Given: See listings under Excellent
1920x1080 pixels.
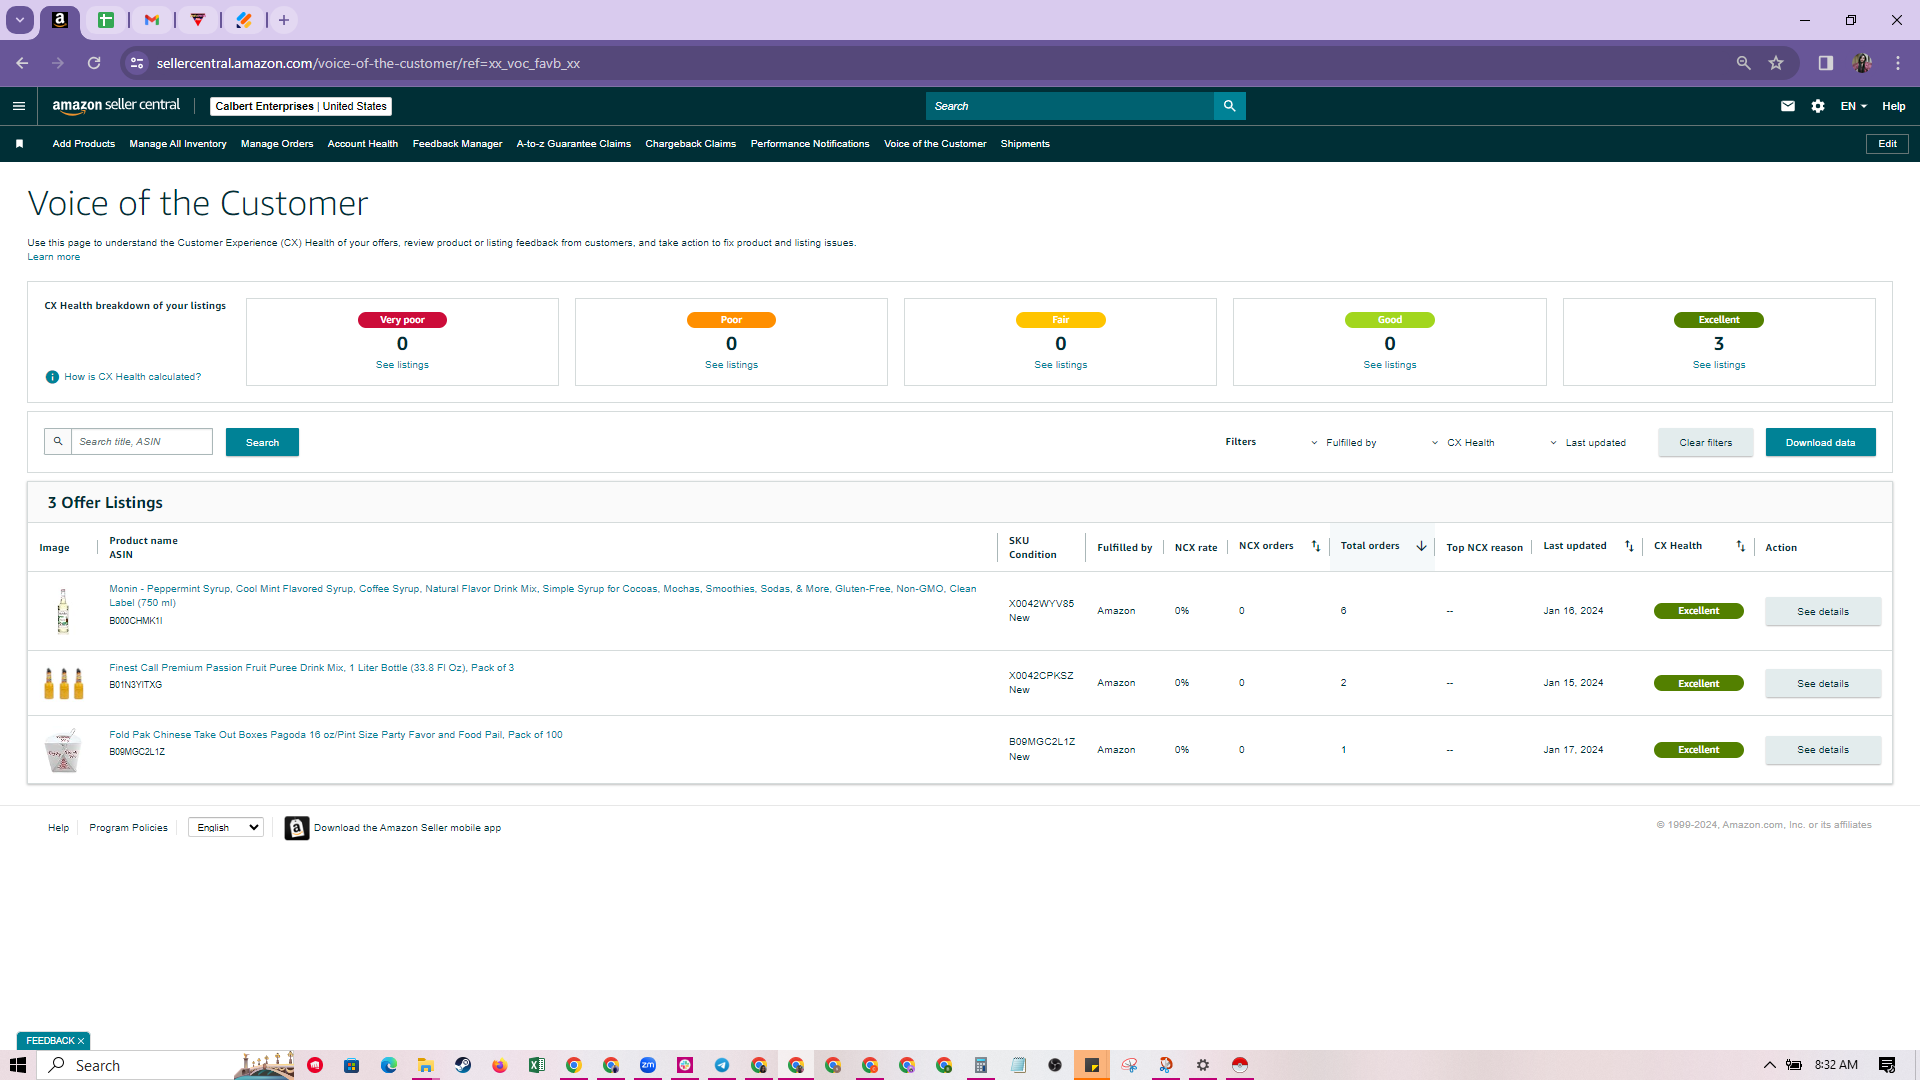Looking at the screenshot, I should click(x=1719, y=365).
